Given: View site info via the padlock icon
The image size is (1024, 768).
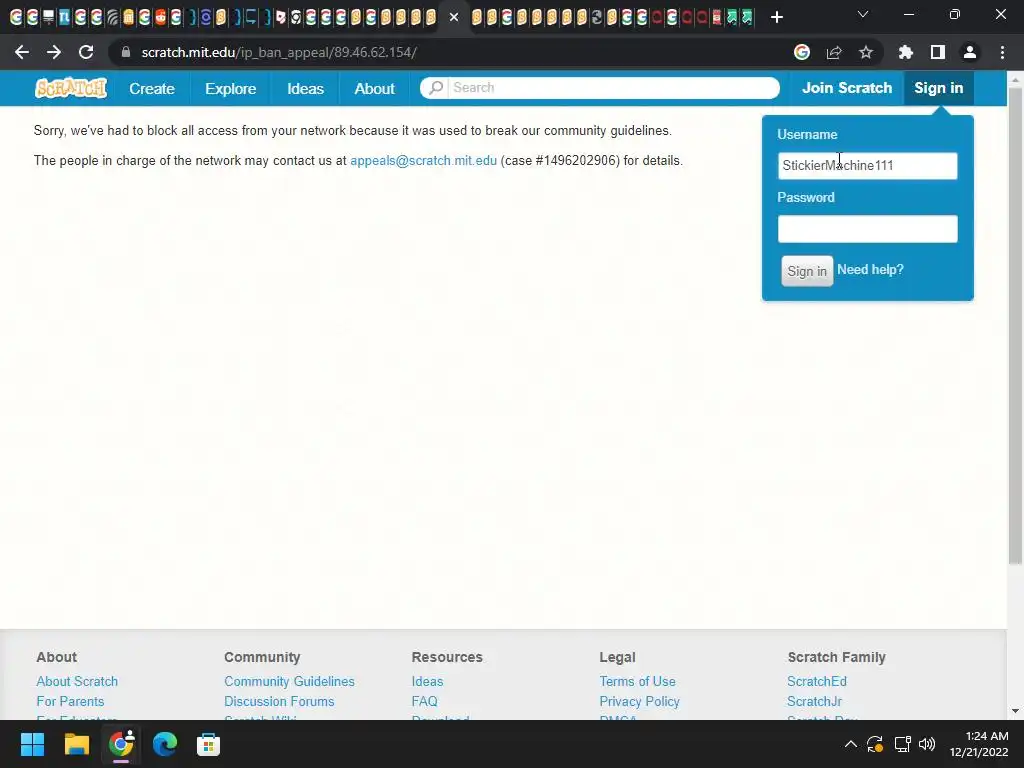Looking at the screenshot, I should [126, 52].
